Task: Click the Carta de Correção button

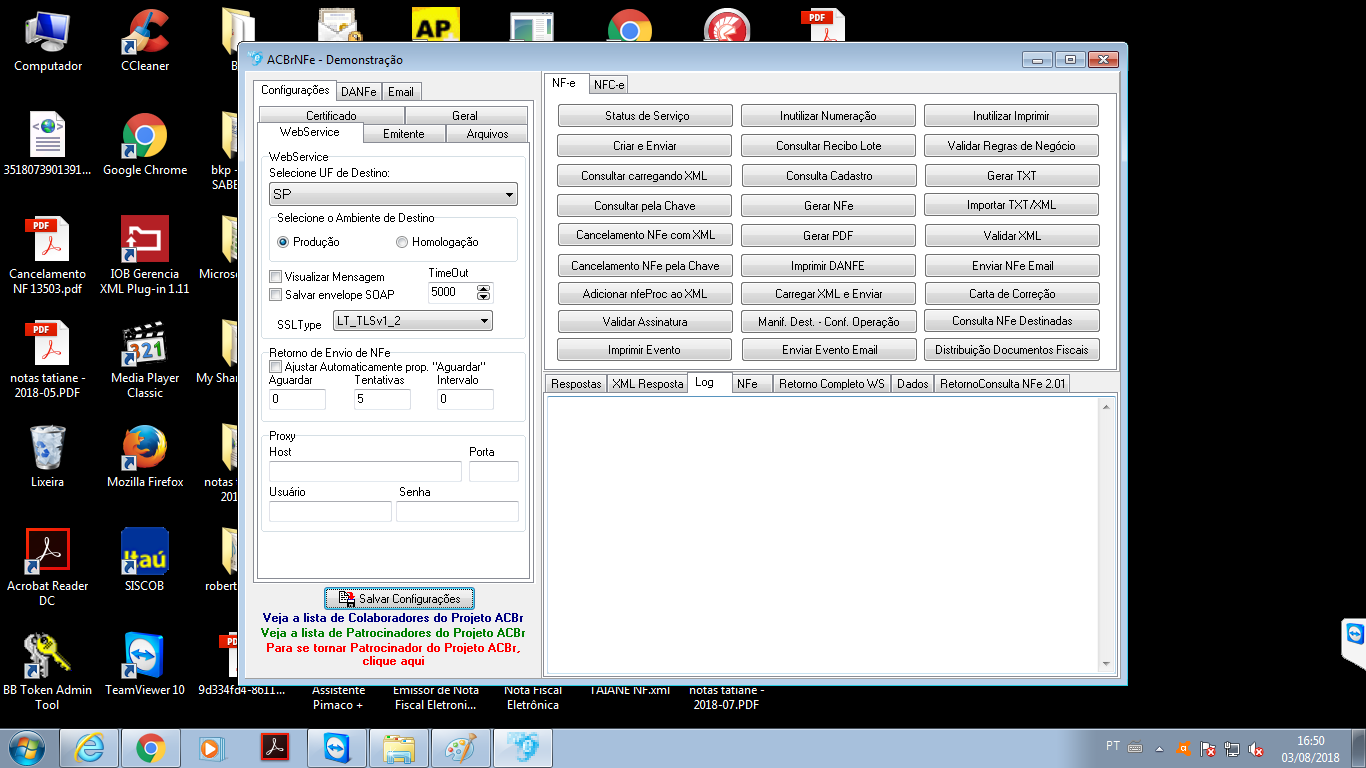Action: pyautogui.click(x=1012, y=294)
